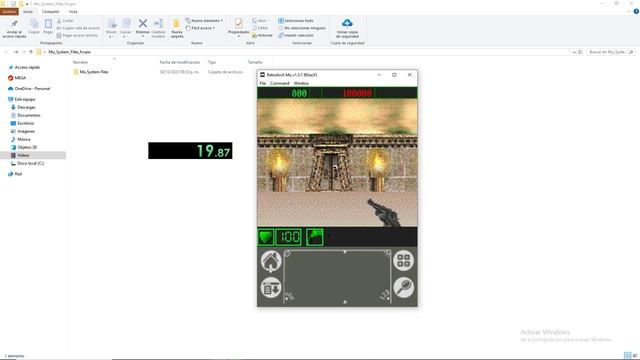Click No seleccionar ninguno
This screenshot has height=360, width=640.
pyautogui.click(x=302, y=28)
